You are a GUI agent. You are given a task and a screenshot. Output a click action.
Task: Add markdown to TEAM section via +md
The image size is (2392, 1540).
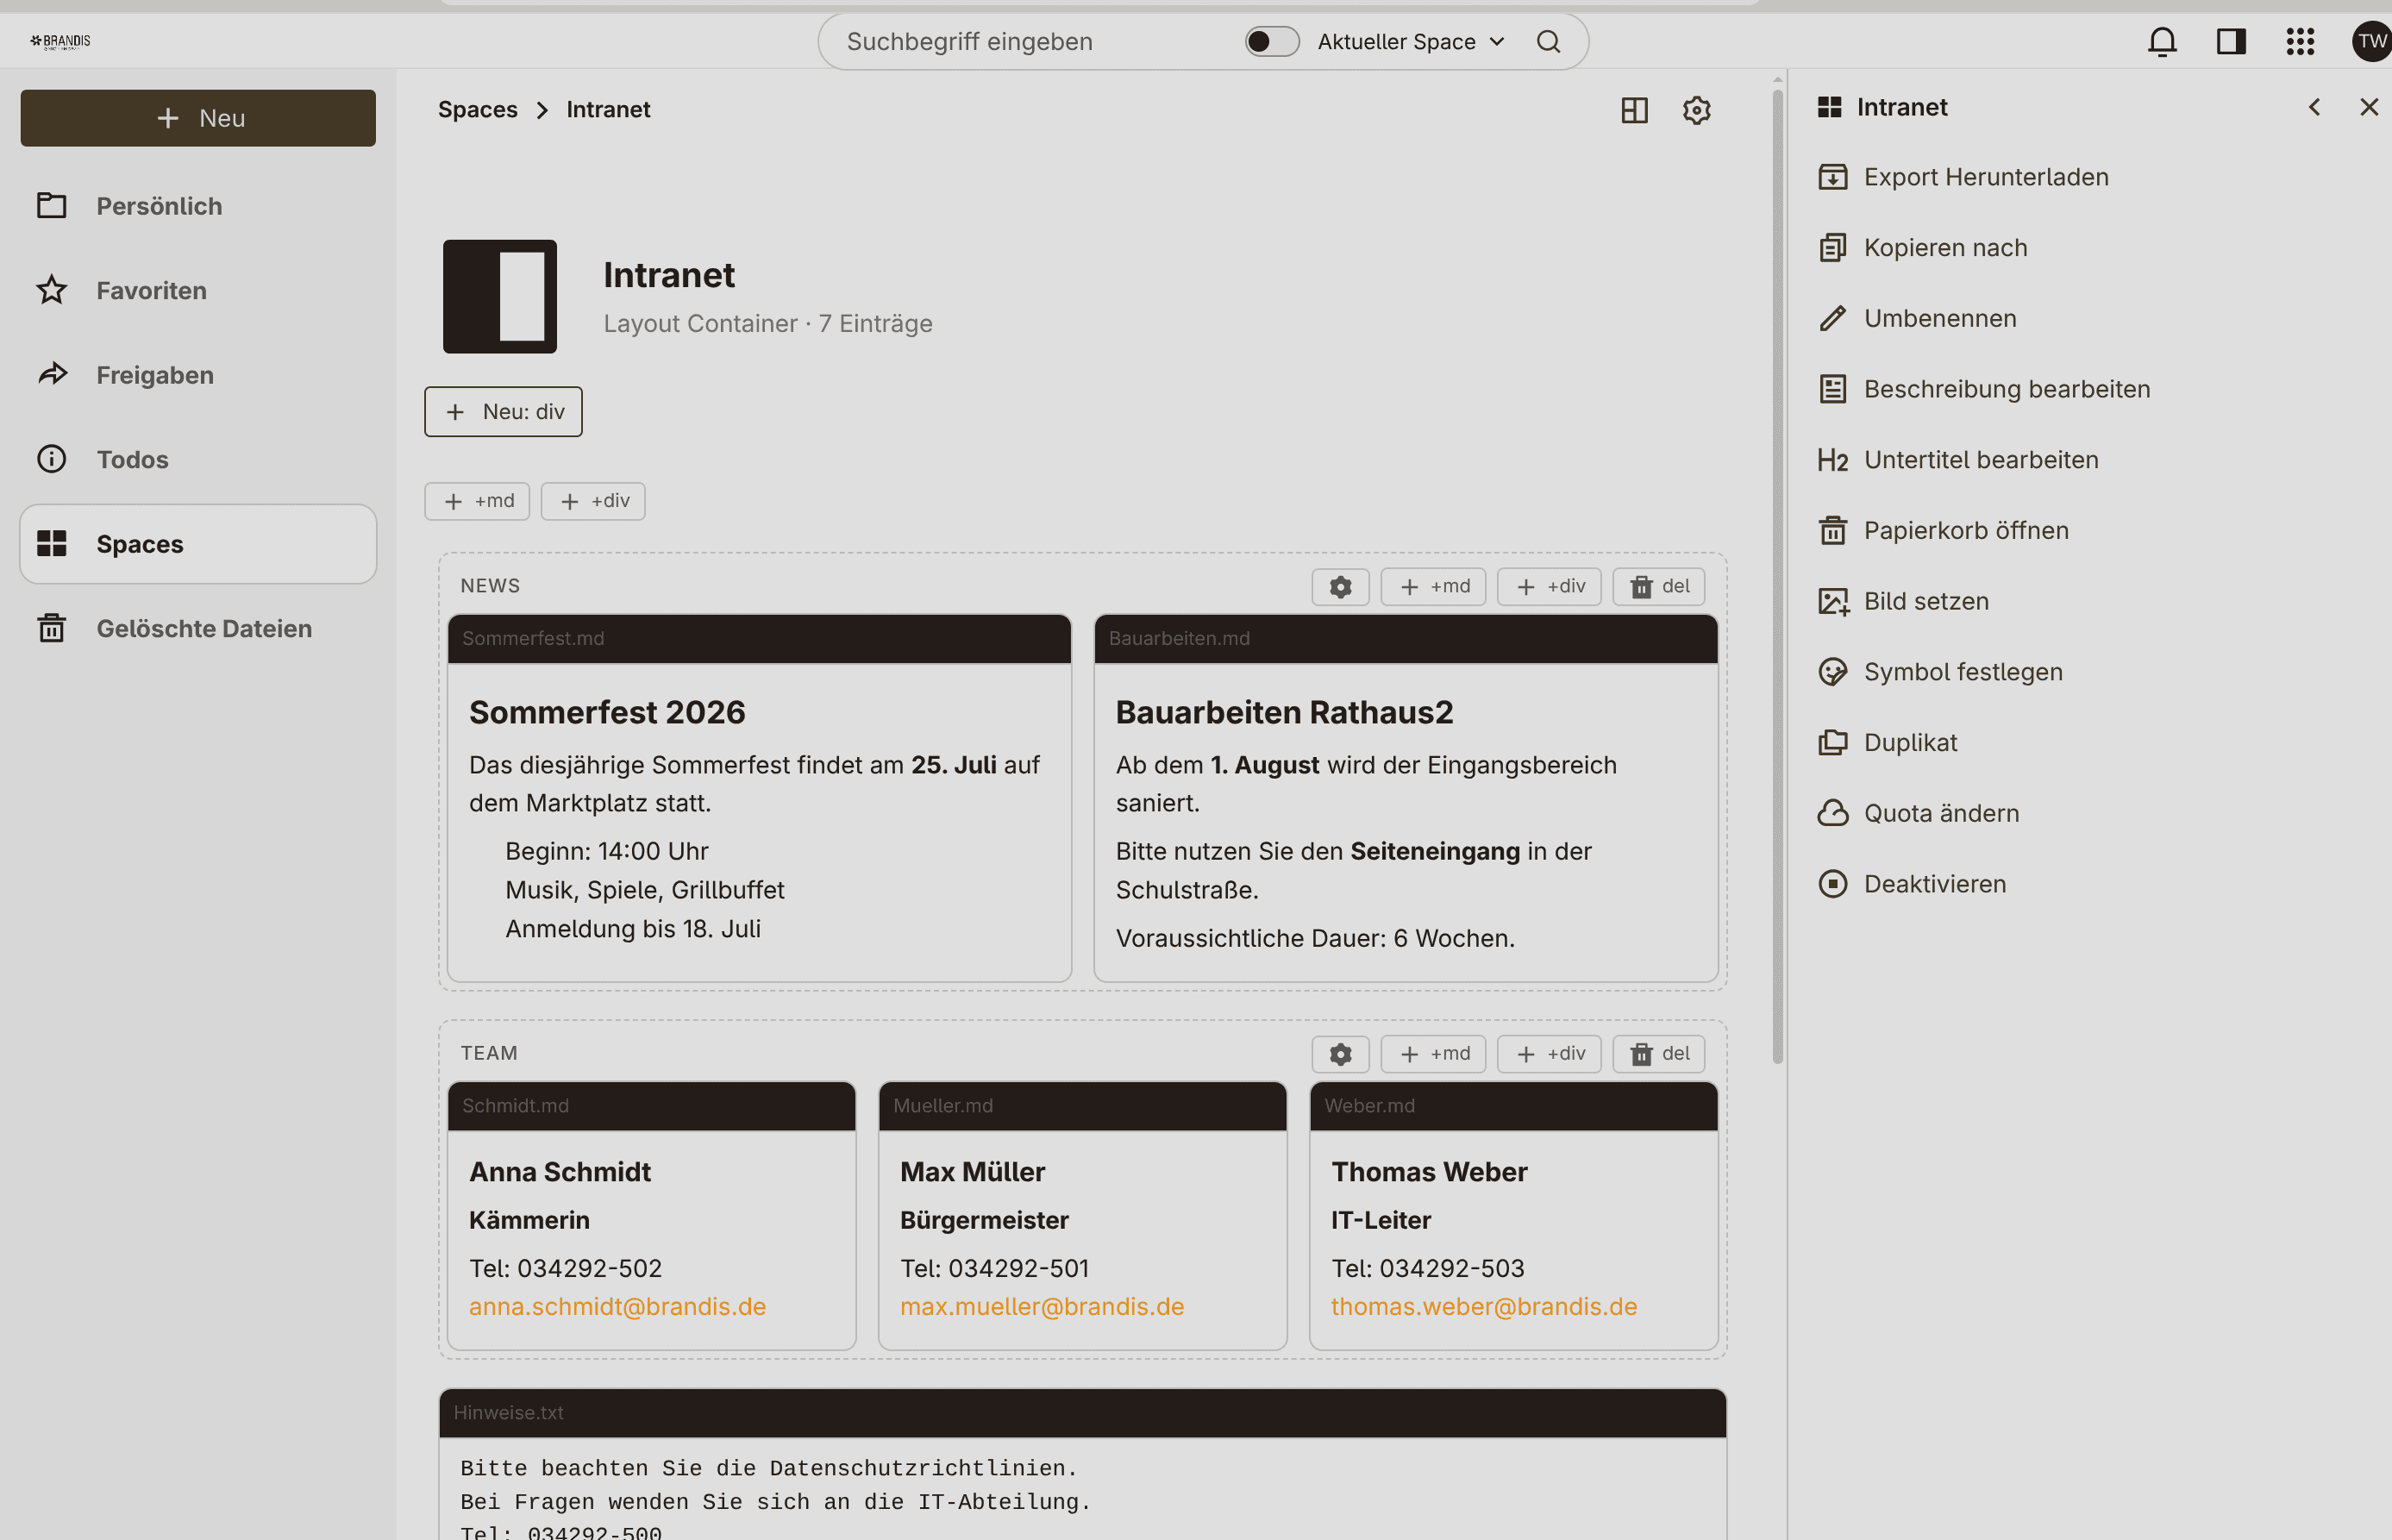1433,1053
